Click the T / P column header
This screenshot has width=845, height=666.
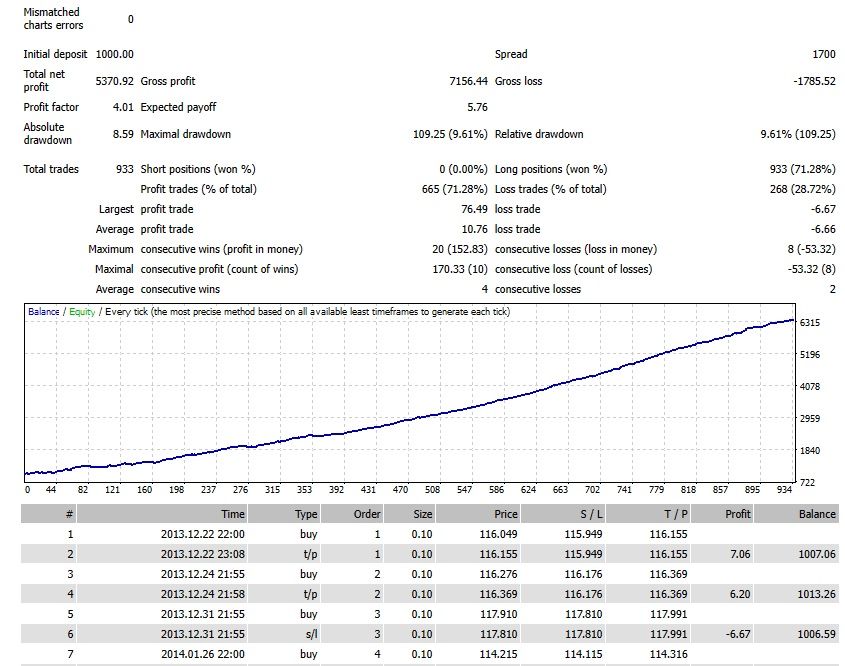(648, 514)
